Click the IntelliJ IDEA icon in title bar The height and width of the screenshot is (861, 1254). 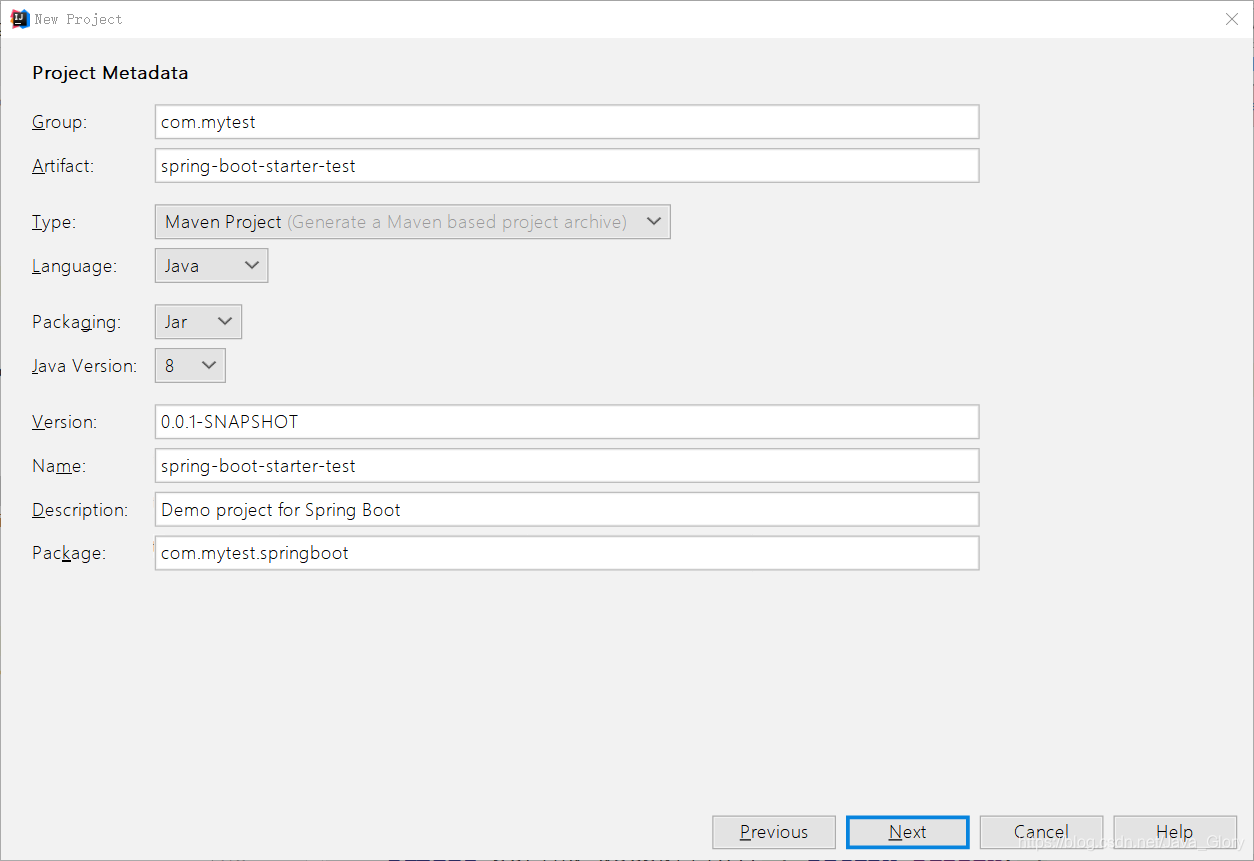(19, 18)
